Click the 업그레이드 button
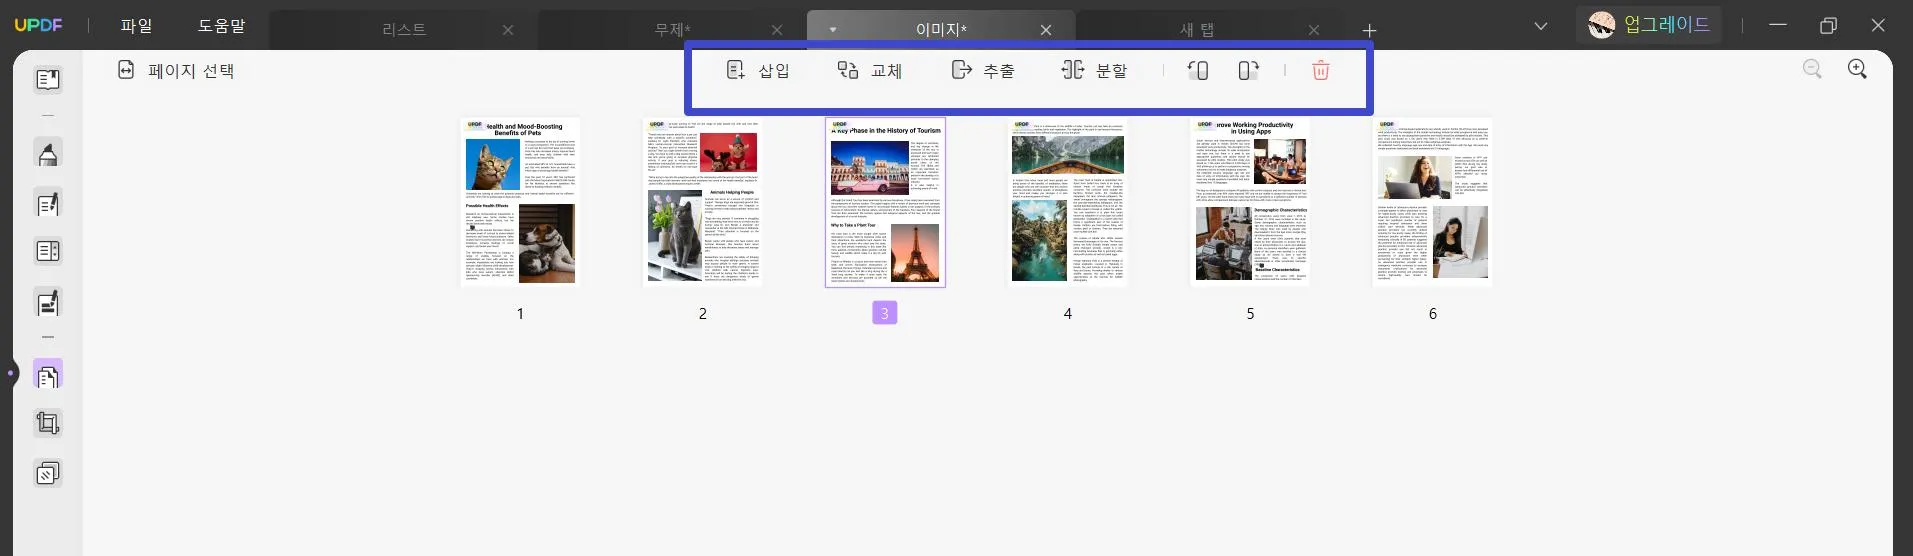1913x556 pixels. point(1649,25)
